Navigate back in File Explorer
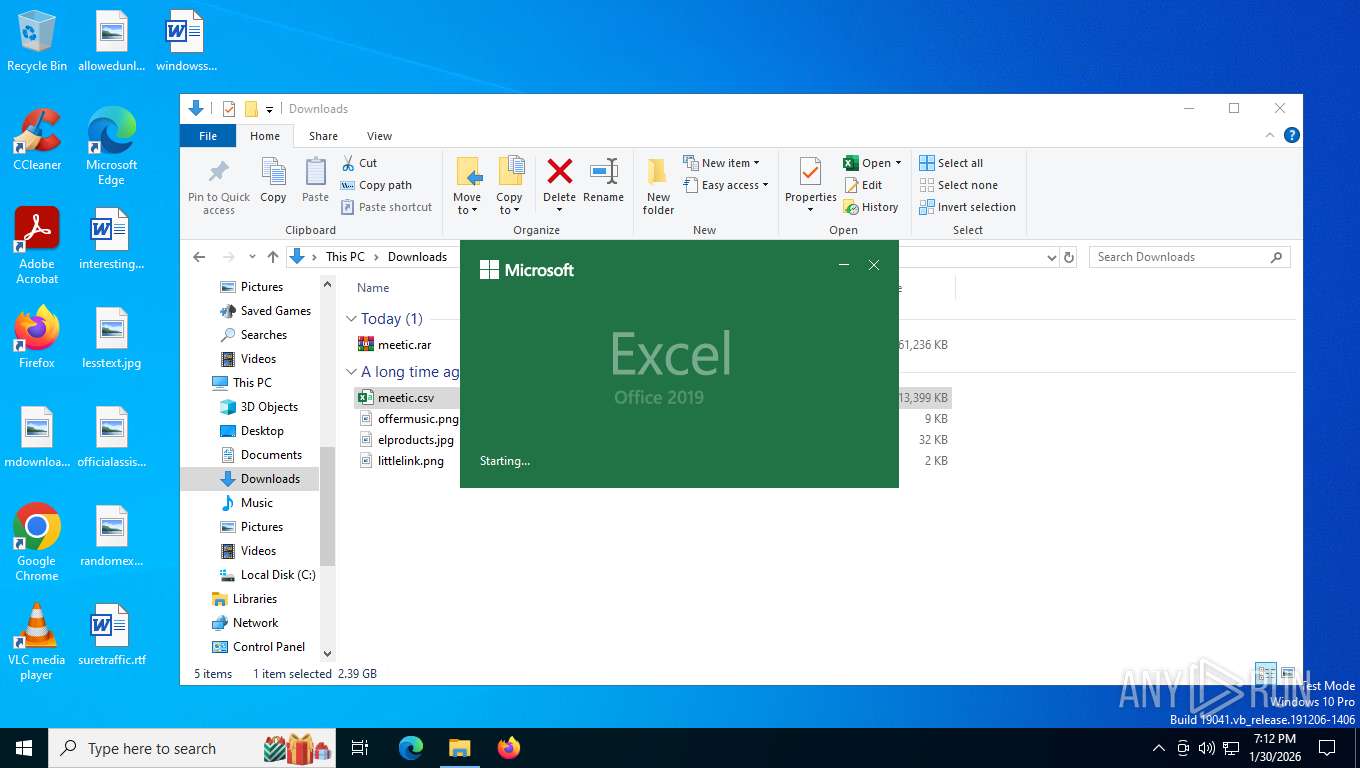The width and height of the screenshot is (1360, 768). [x=199, y=257]
